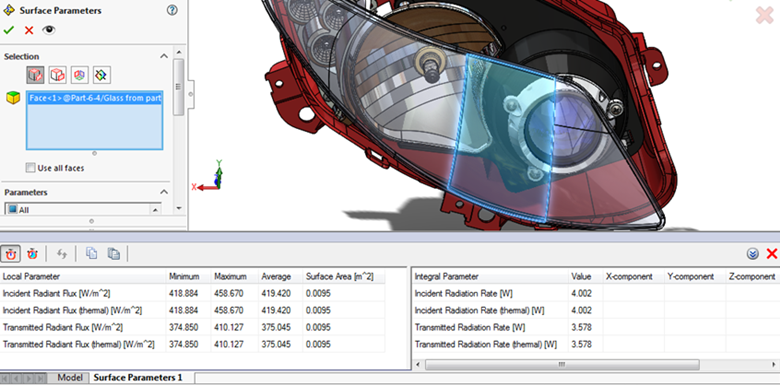
Task: Click the green OK checkmark
Action: click(x=8, y=30)
